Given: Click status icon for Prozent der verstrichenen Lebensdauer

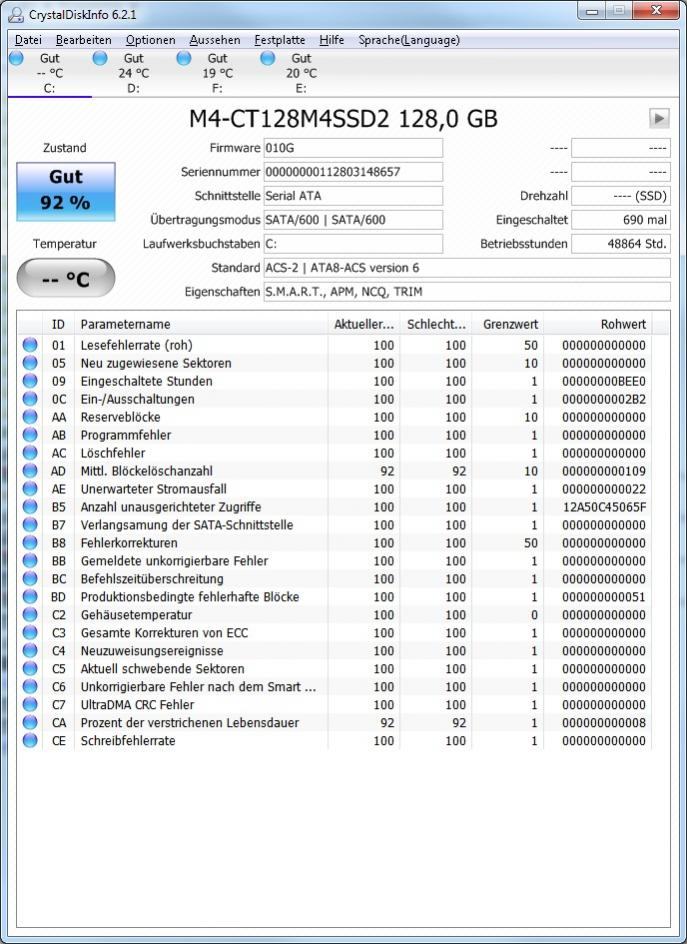Looking at the screenshot, I should pyautogui.click(x=30, y=722).
